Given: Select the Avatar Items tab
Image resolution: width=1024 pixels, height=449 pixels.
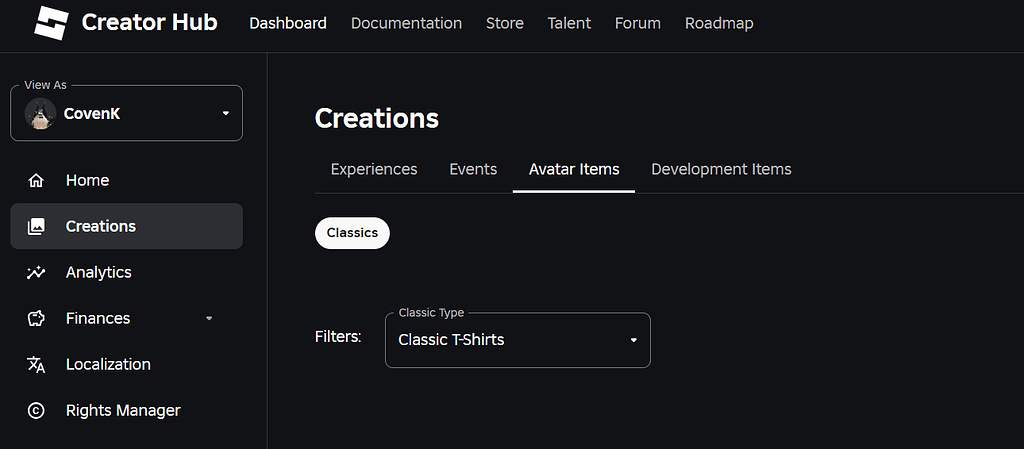Looking at the screenshot, I should pos(574,170).
